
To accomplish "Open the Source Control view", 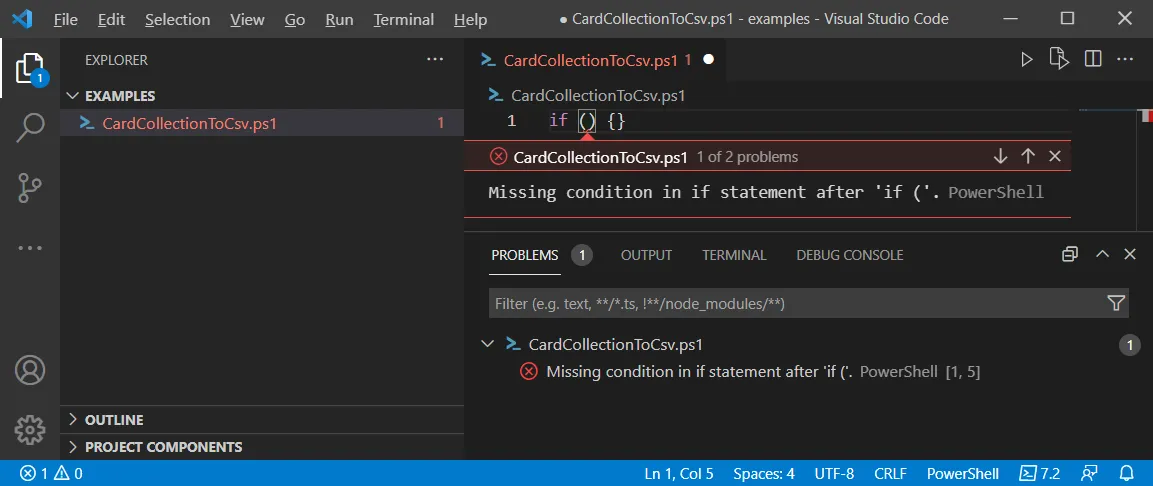I will pos(30,188).
